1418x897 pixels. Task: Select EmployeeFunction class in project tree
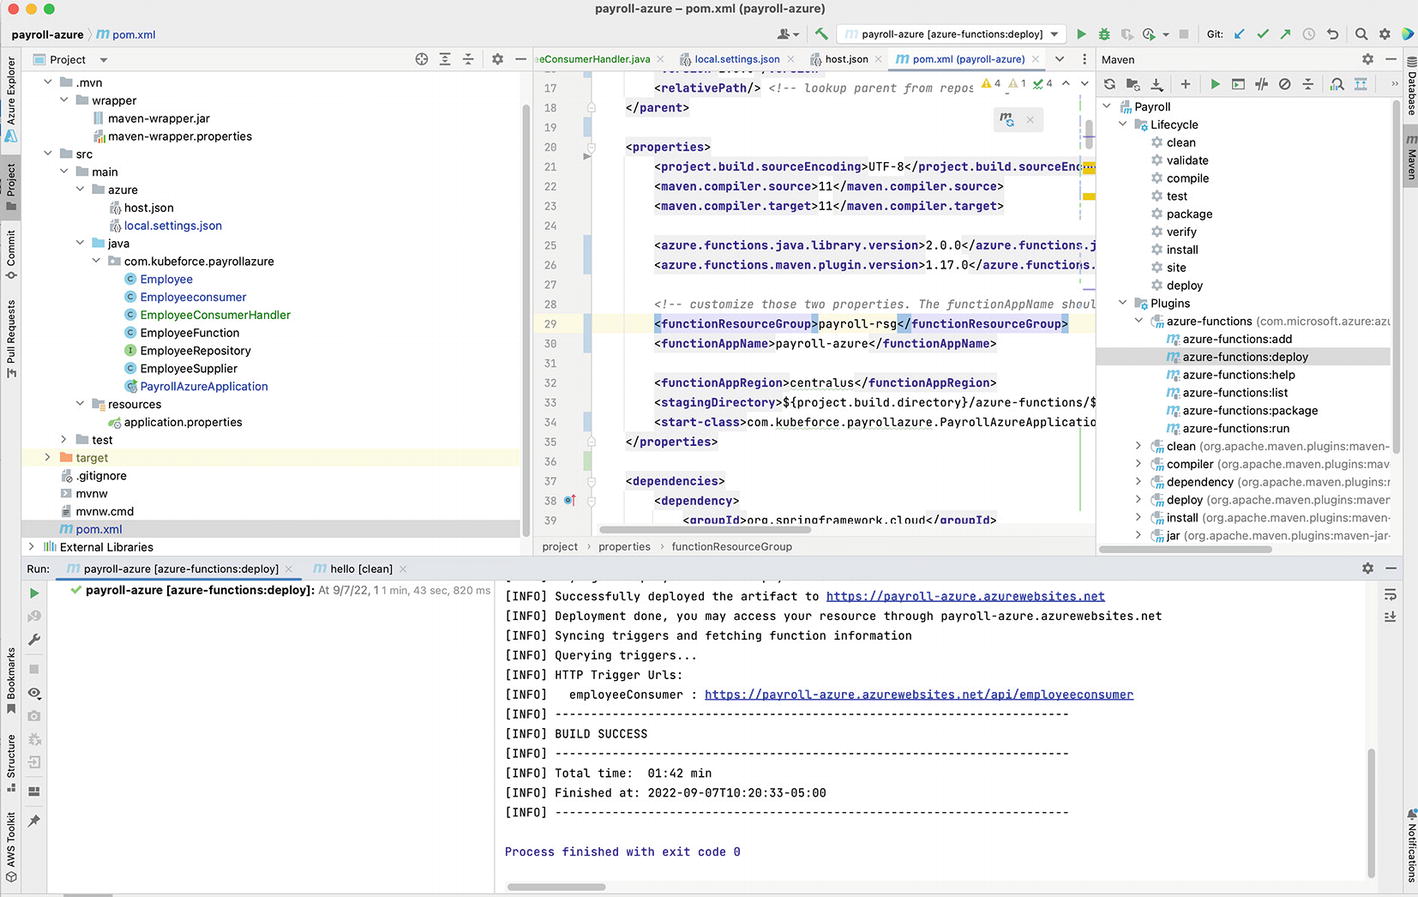click(190, 333)
